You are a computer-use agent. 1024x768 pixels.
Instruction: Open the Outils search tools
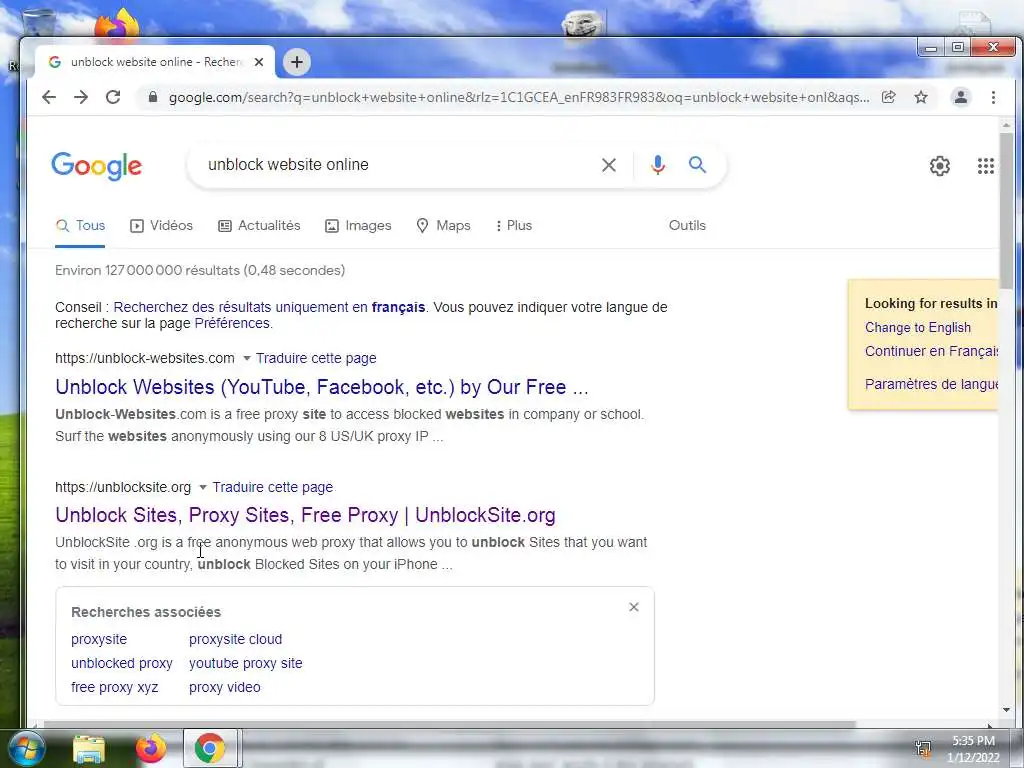tap(687, 225)
